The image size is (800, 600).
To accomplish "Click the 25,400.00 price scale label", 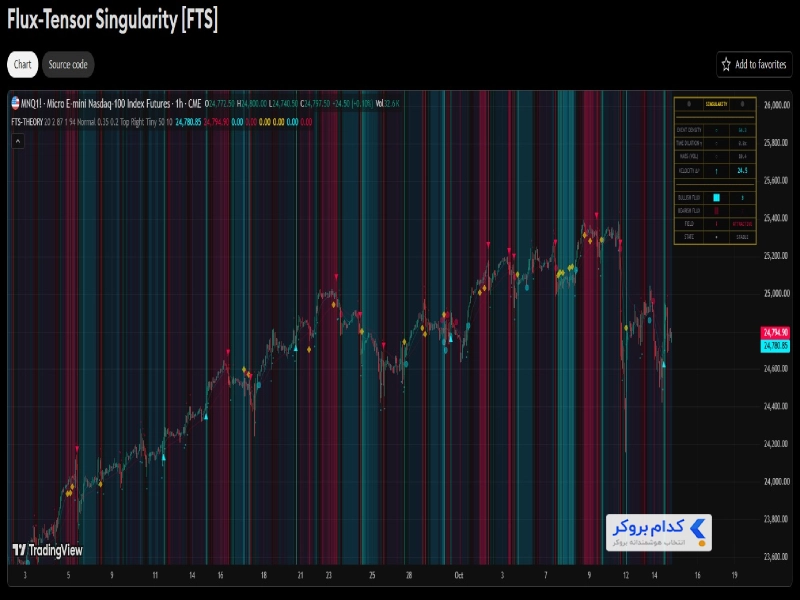I will pyautogui.click(x=777, y=218).
